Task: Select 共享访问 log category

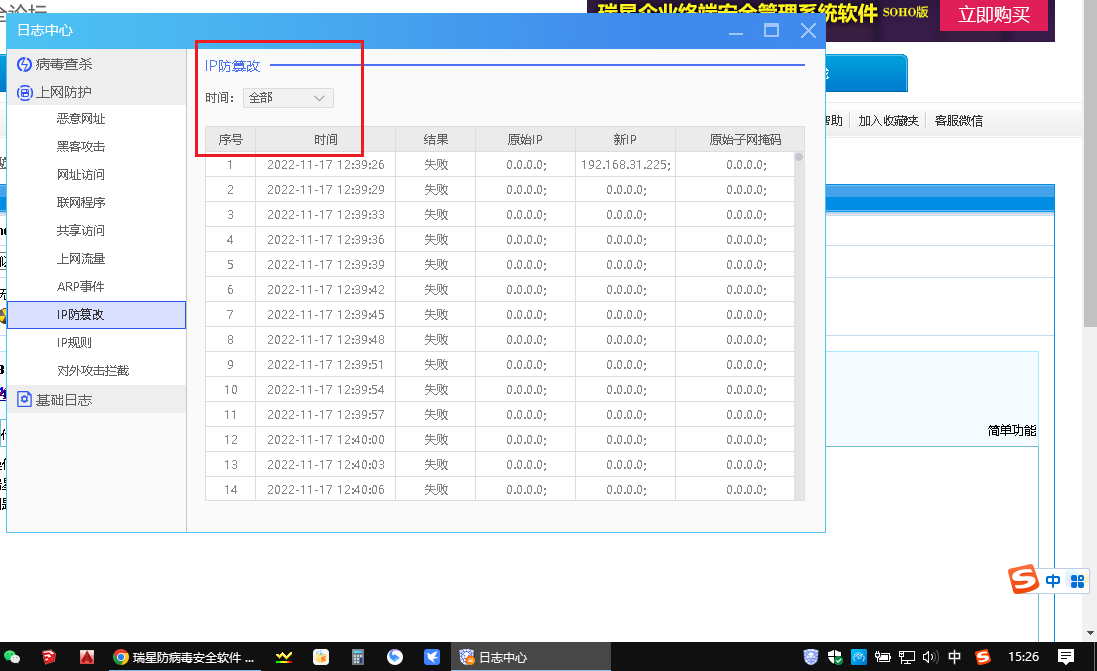Action: click(x=81, y=231)
